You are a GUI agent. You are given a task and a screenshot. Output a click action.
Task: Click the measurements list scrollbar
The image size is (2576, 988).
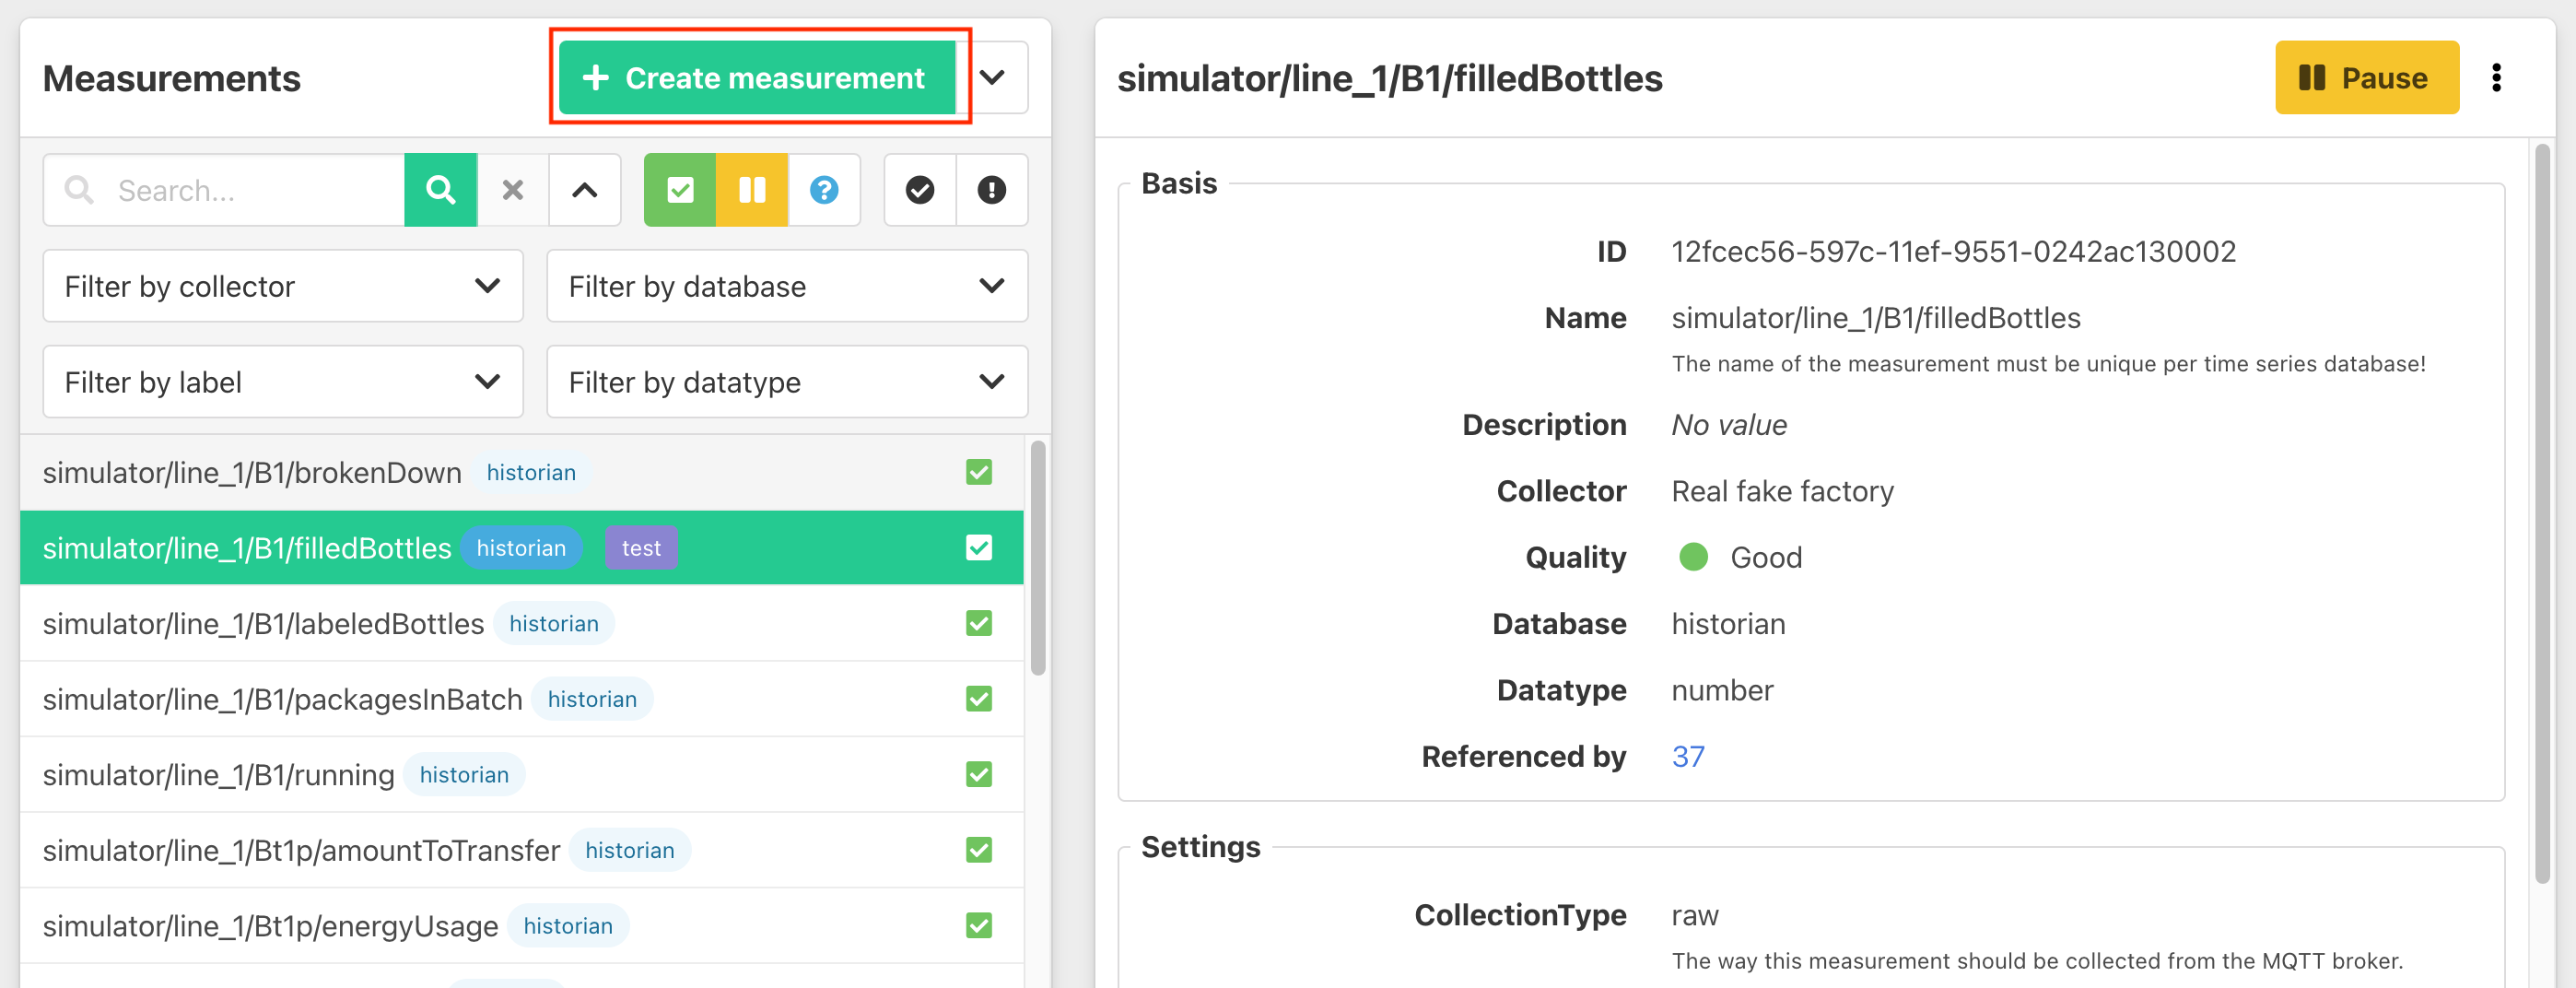pos(1038,558)
